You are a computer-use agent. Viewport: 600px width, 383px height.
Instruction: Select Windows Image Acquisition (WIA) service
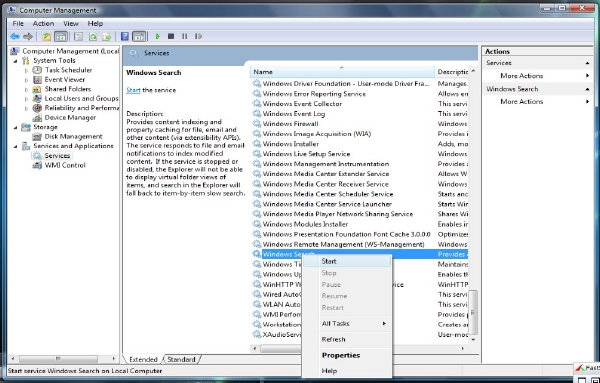click(360, 134)
